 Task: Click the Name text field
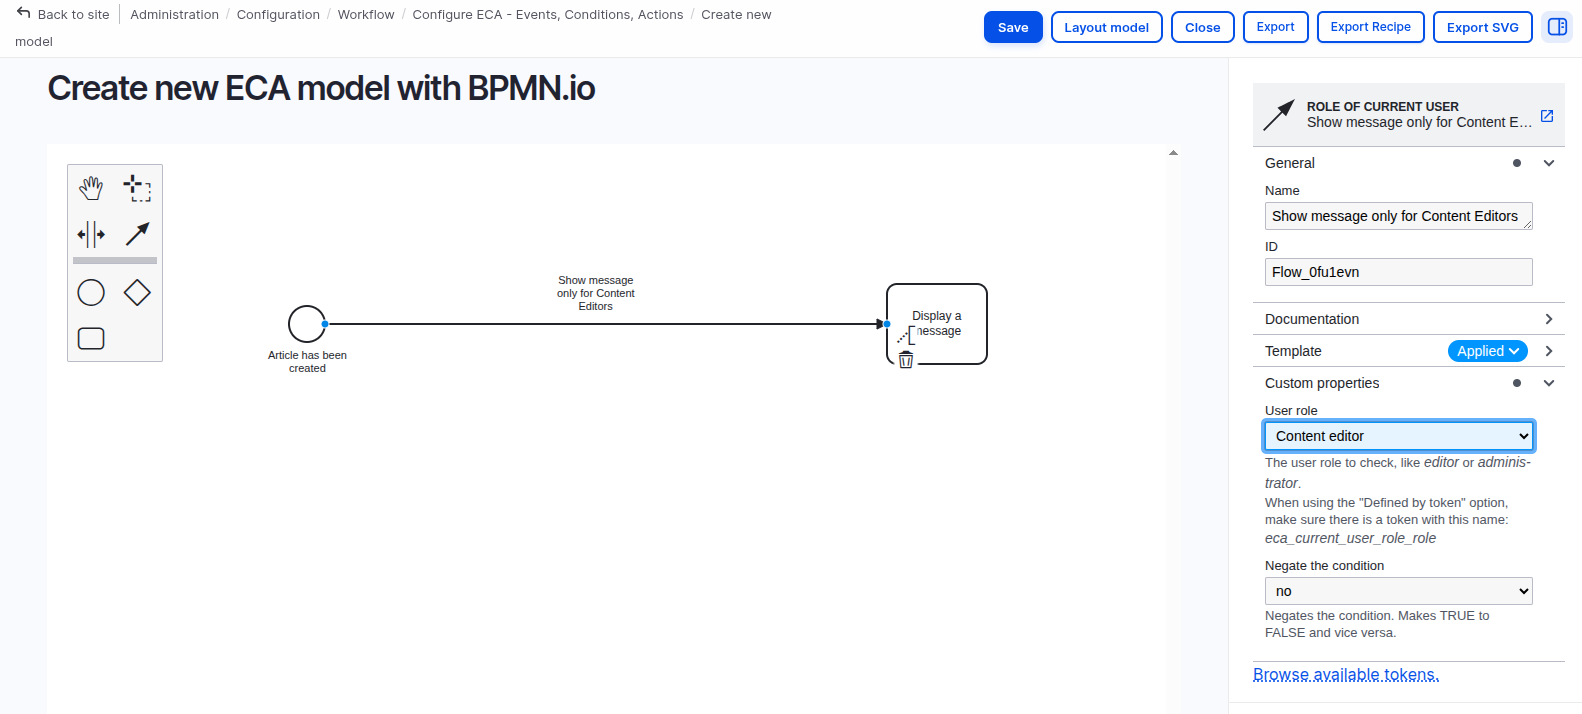tap(1397, 216)
